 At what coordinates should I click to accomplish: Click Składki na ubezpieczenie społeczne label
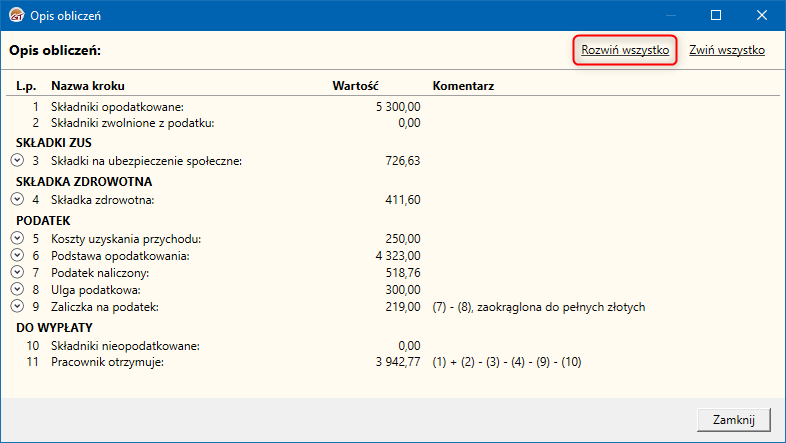pyautogui.click(x=146, y=161)
